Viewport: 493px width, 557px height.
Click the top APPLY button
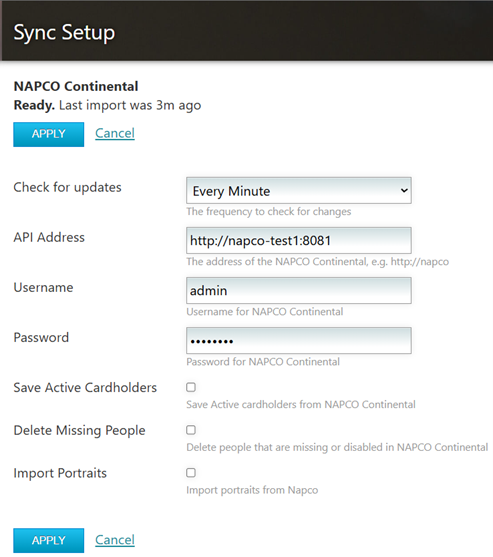click(49, 134)
